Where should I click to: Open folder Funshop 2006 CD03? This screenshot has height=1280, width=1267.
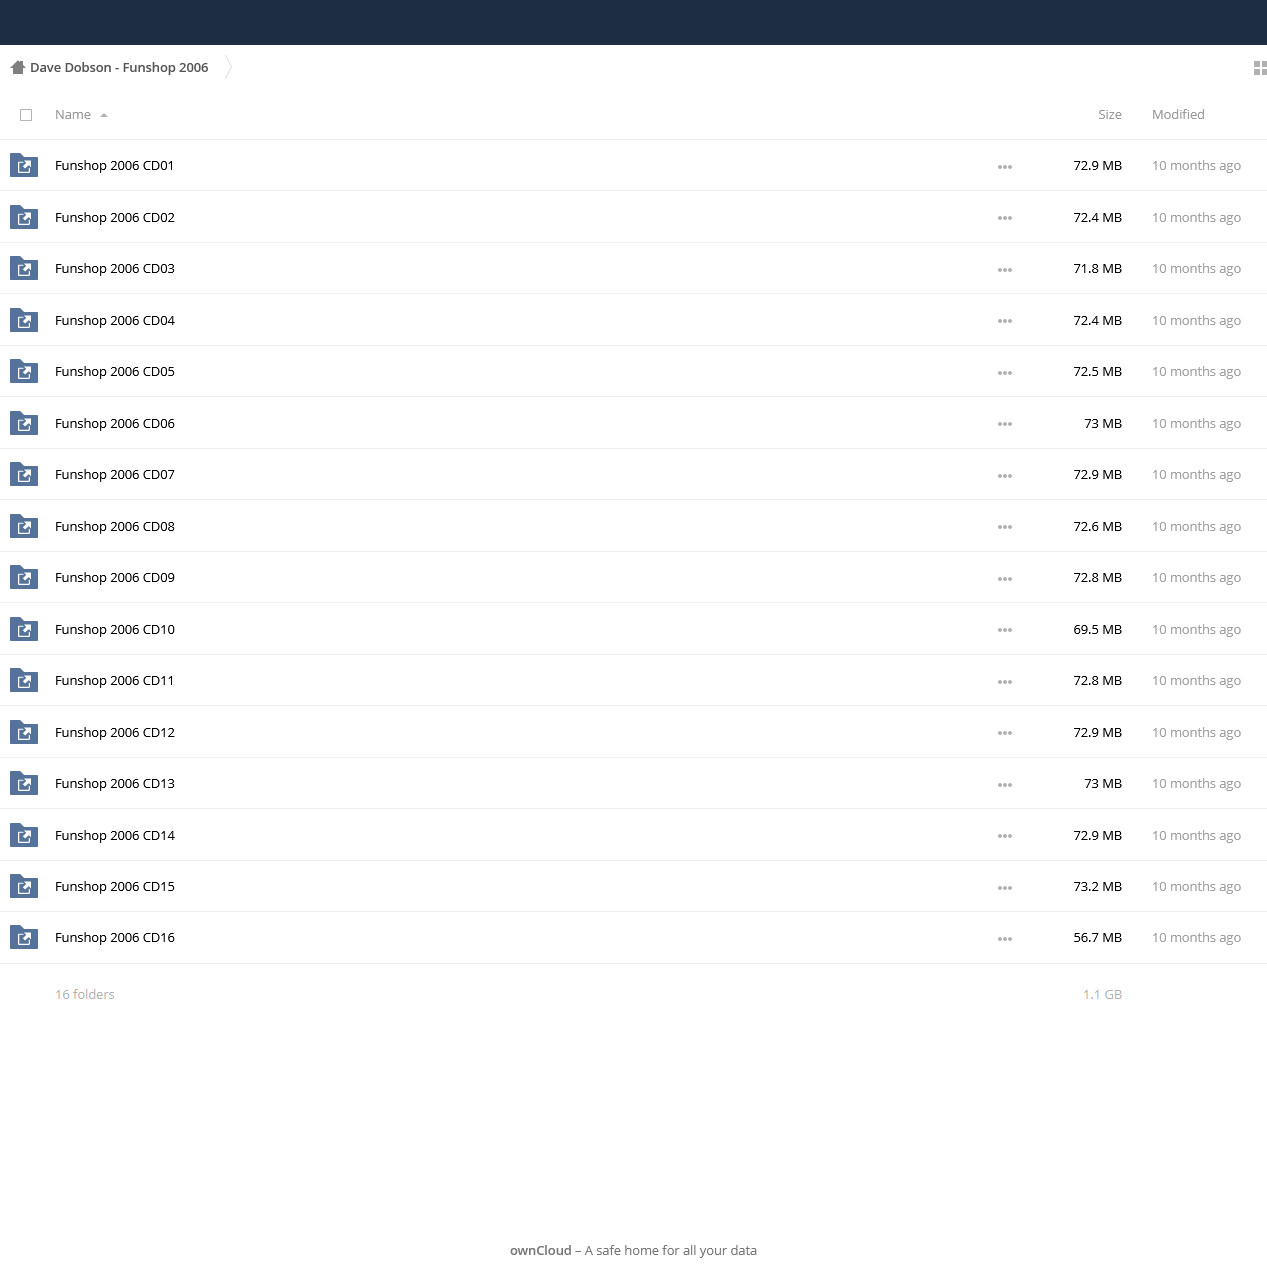[x=115, y=269]
